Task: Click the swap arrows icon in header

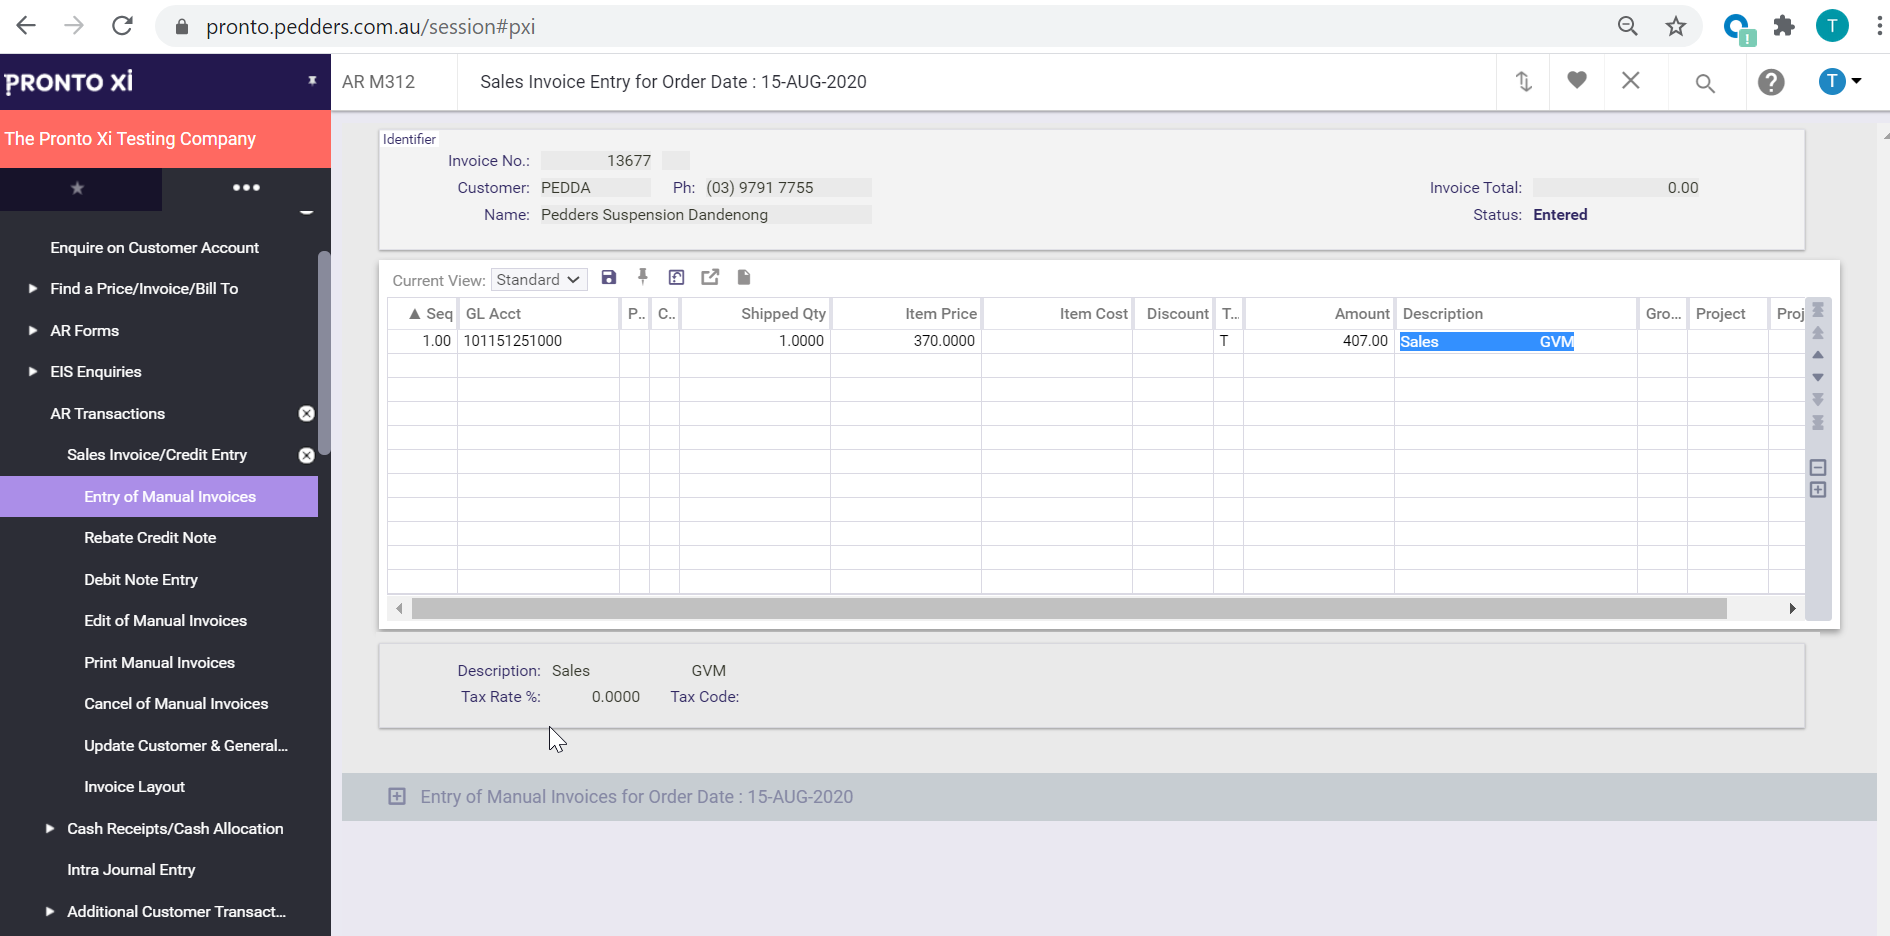Action: pos(1523,81)
